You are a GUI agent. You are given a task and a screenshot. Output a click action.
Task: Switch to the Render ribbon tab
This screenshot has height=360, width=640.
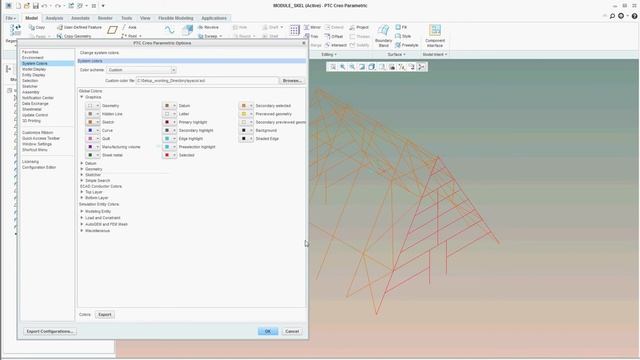(x=105, y=18)
